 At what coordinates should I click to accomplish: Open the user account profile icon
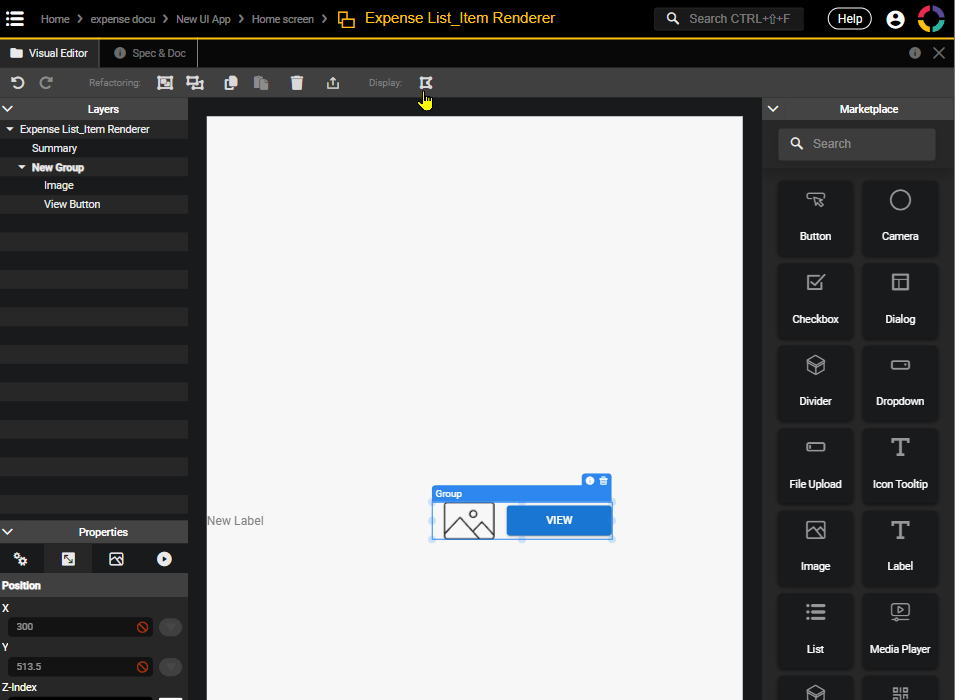click(895, 19)
